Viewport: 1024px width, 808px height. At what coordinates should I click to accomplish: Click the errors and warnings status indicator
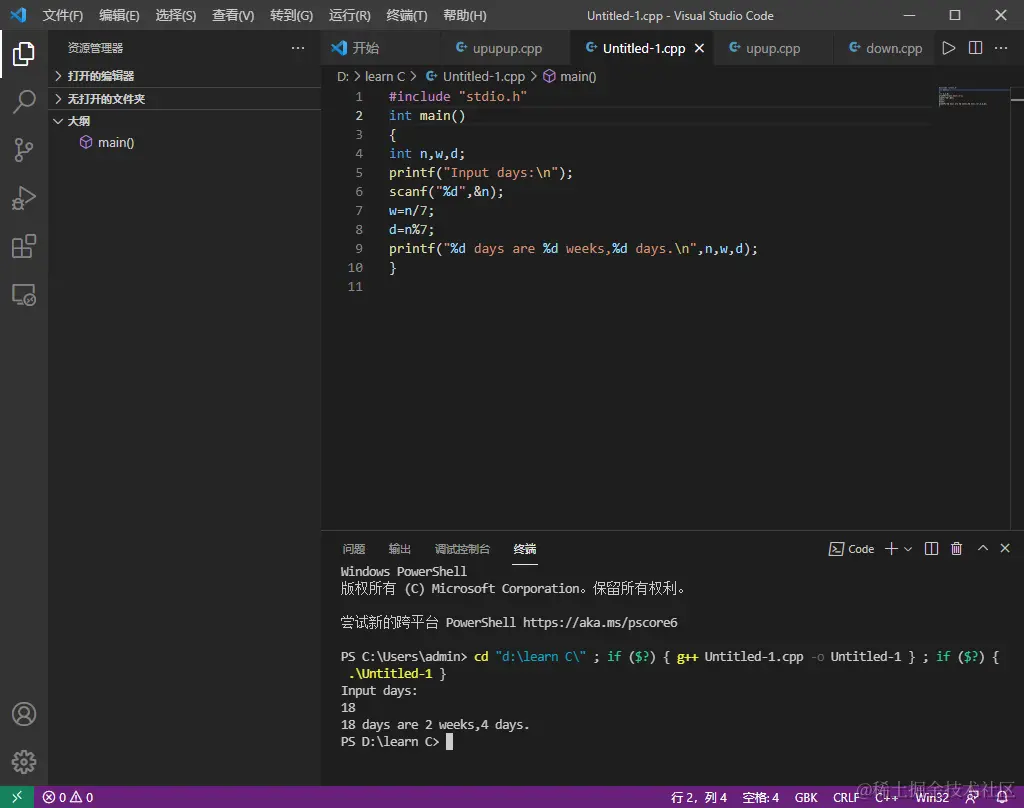pyautogui.click(x=68, y=797)
